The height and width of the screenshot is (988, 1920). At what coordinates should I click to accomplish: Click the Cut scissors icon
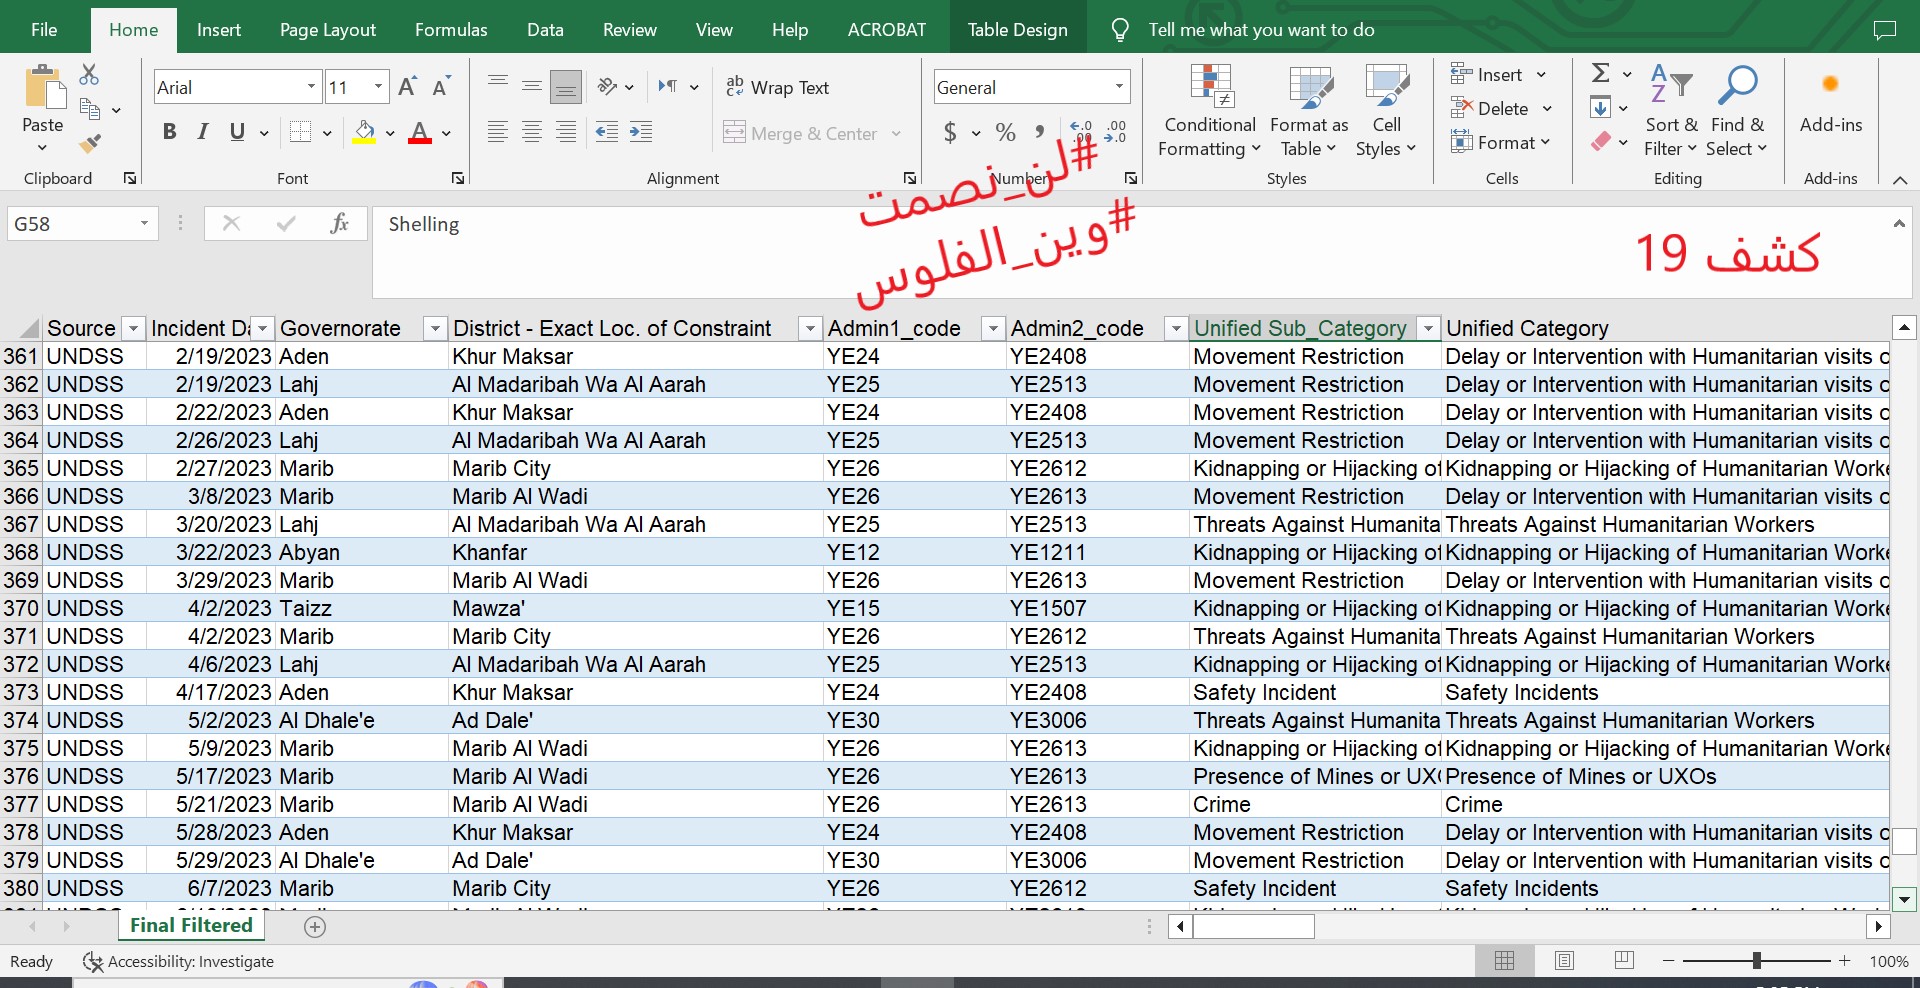point(89,75)
